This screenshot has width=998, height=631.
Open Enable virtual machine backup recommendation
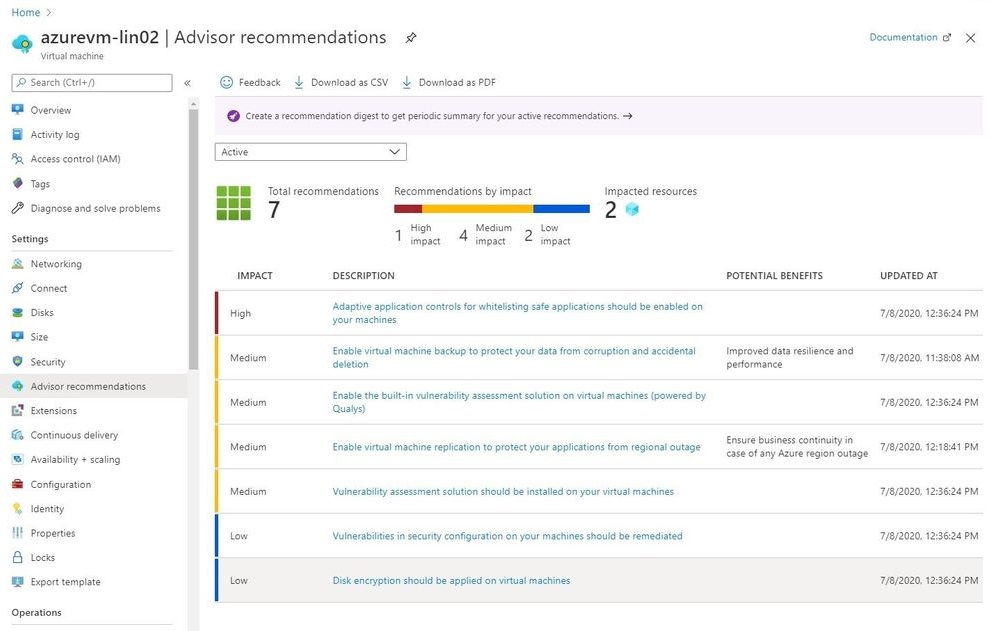pyautogui.click(x=514, y=357)
